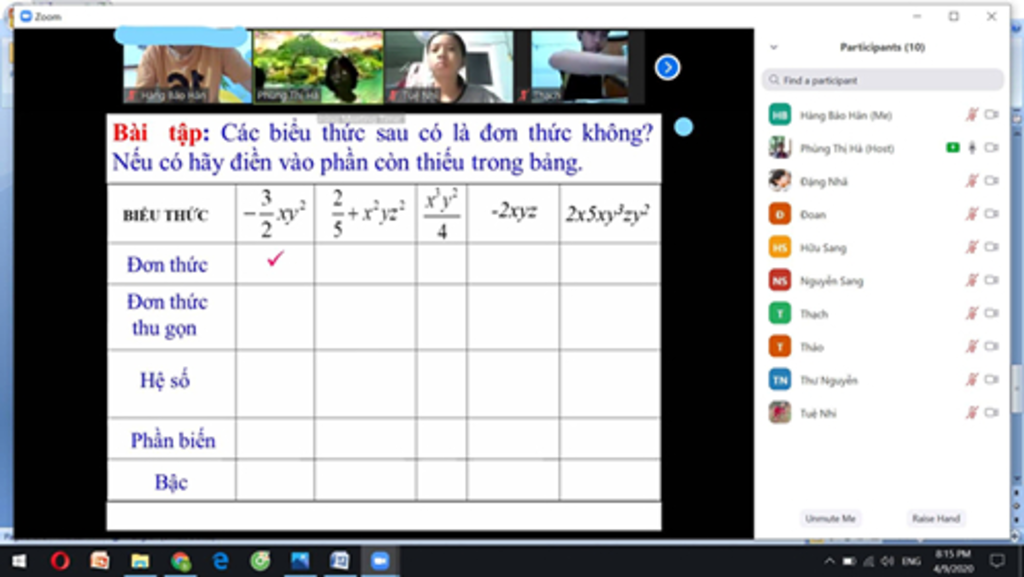
Task: Select the Thạch video thumbnail
Action: (580, 67)
